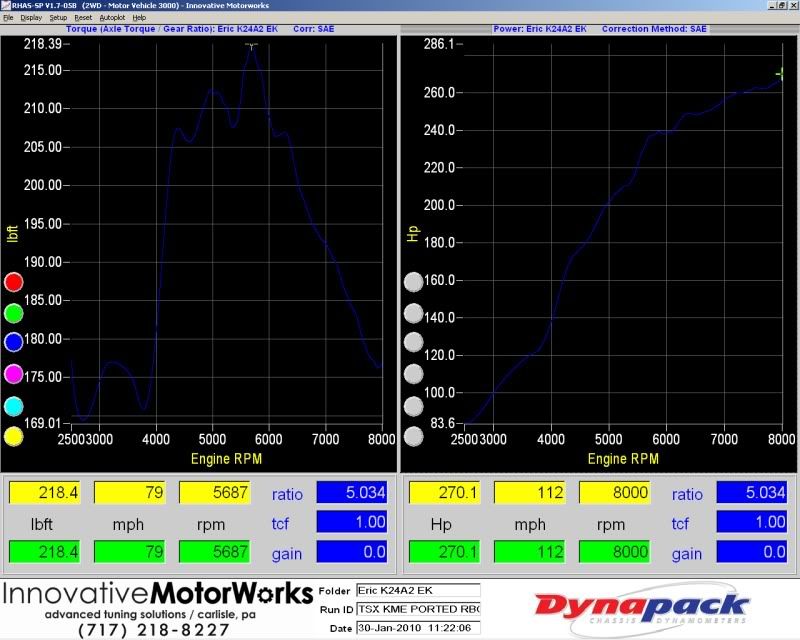Click the power panel gain value 0.0
Screen dimensions: 800x640
point(752,552)
